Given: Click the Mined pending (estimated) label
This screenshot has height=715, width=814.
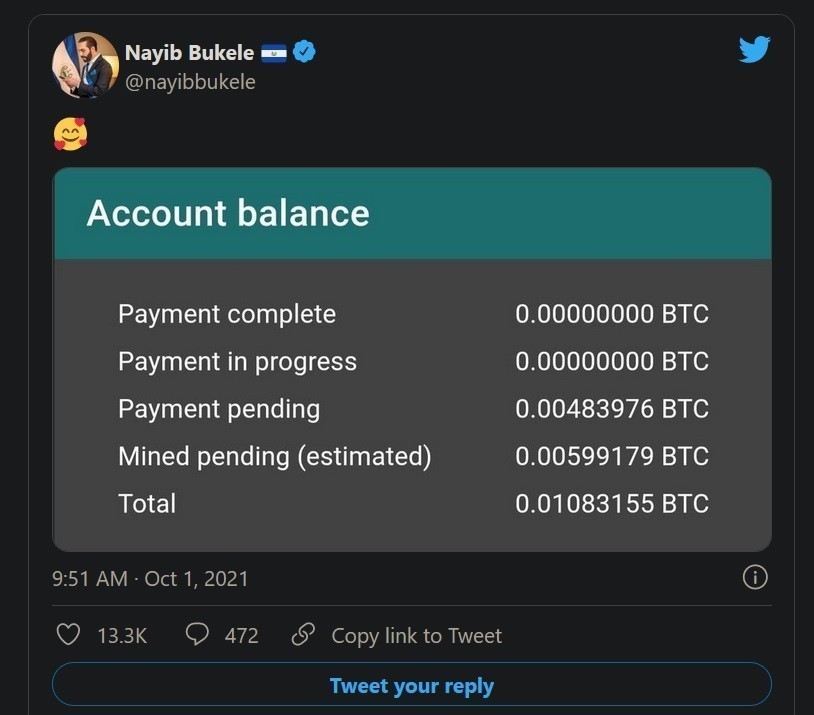Looking at the screenshot, I should point(274,457).
